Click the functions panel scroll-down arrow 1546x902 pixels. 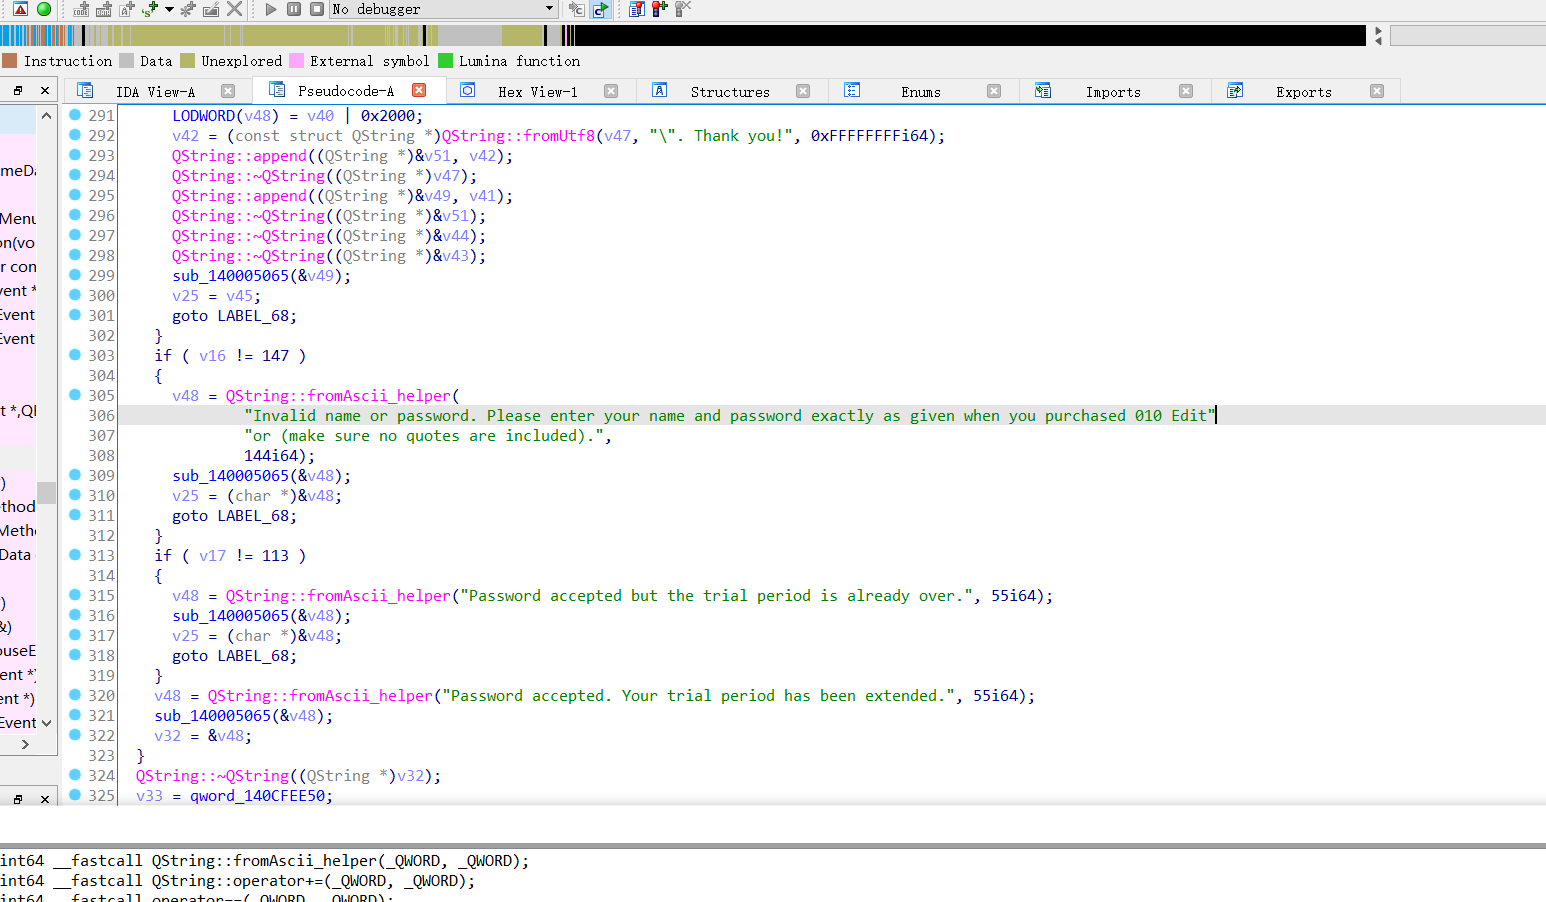tap(46, 723)
